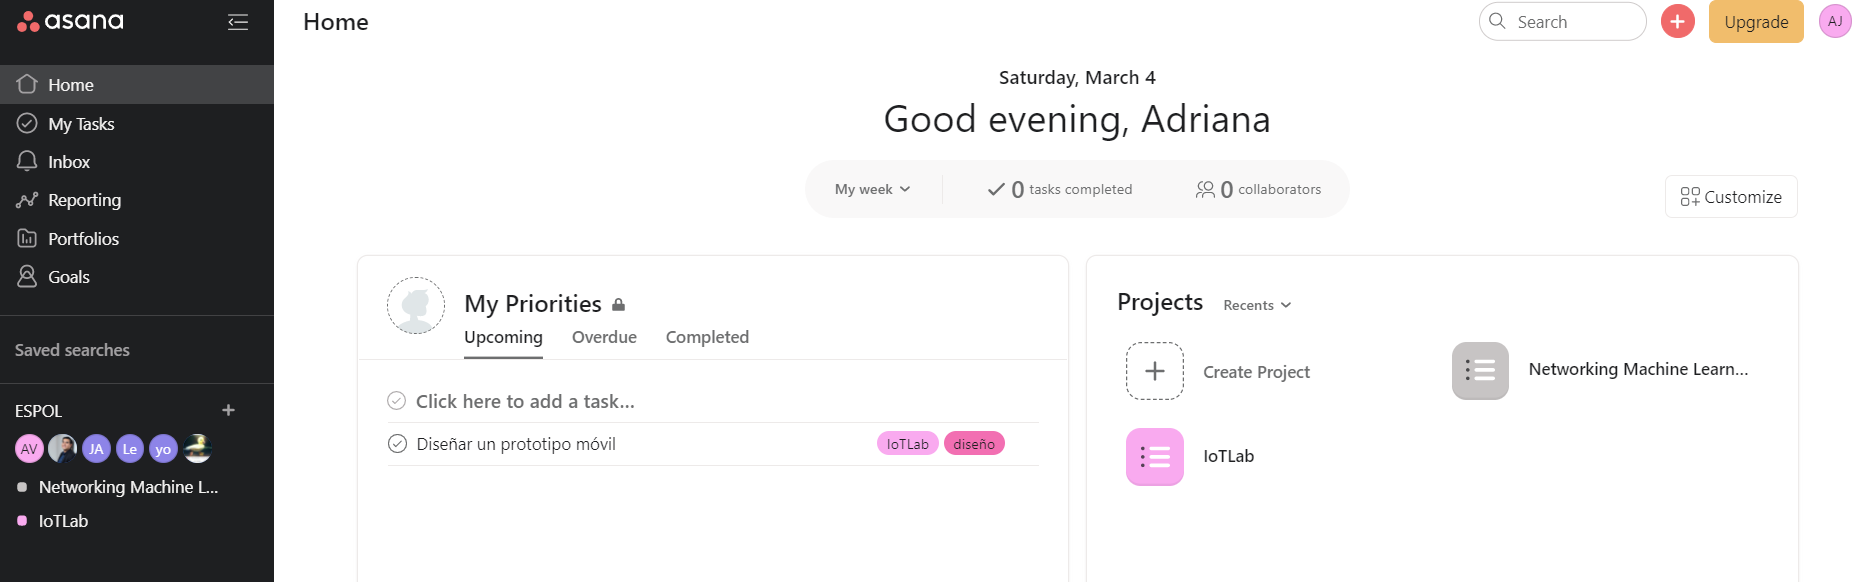1855x582 pixels.
Task: Go to Goals in sidebar
Action: 68,277
